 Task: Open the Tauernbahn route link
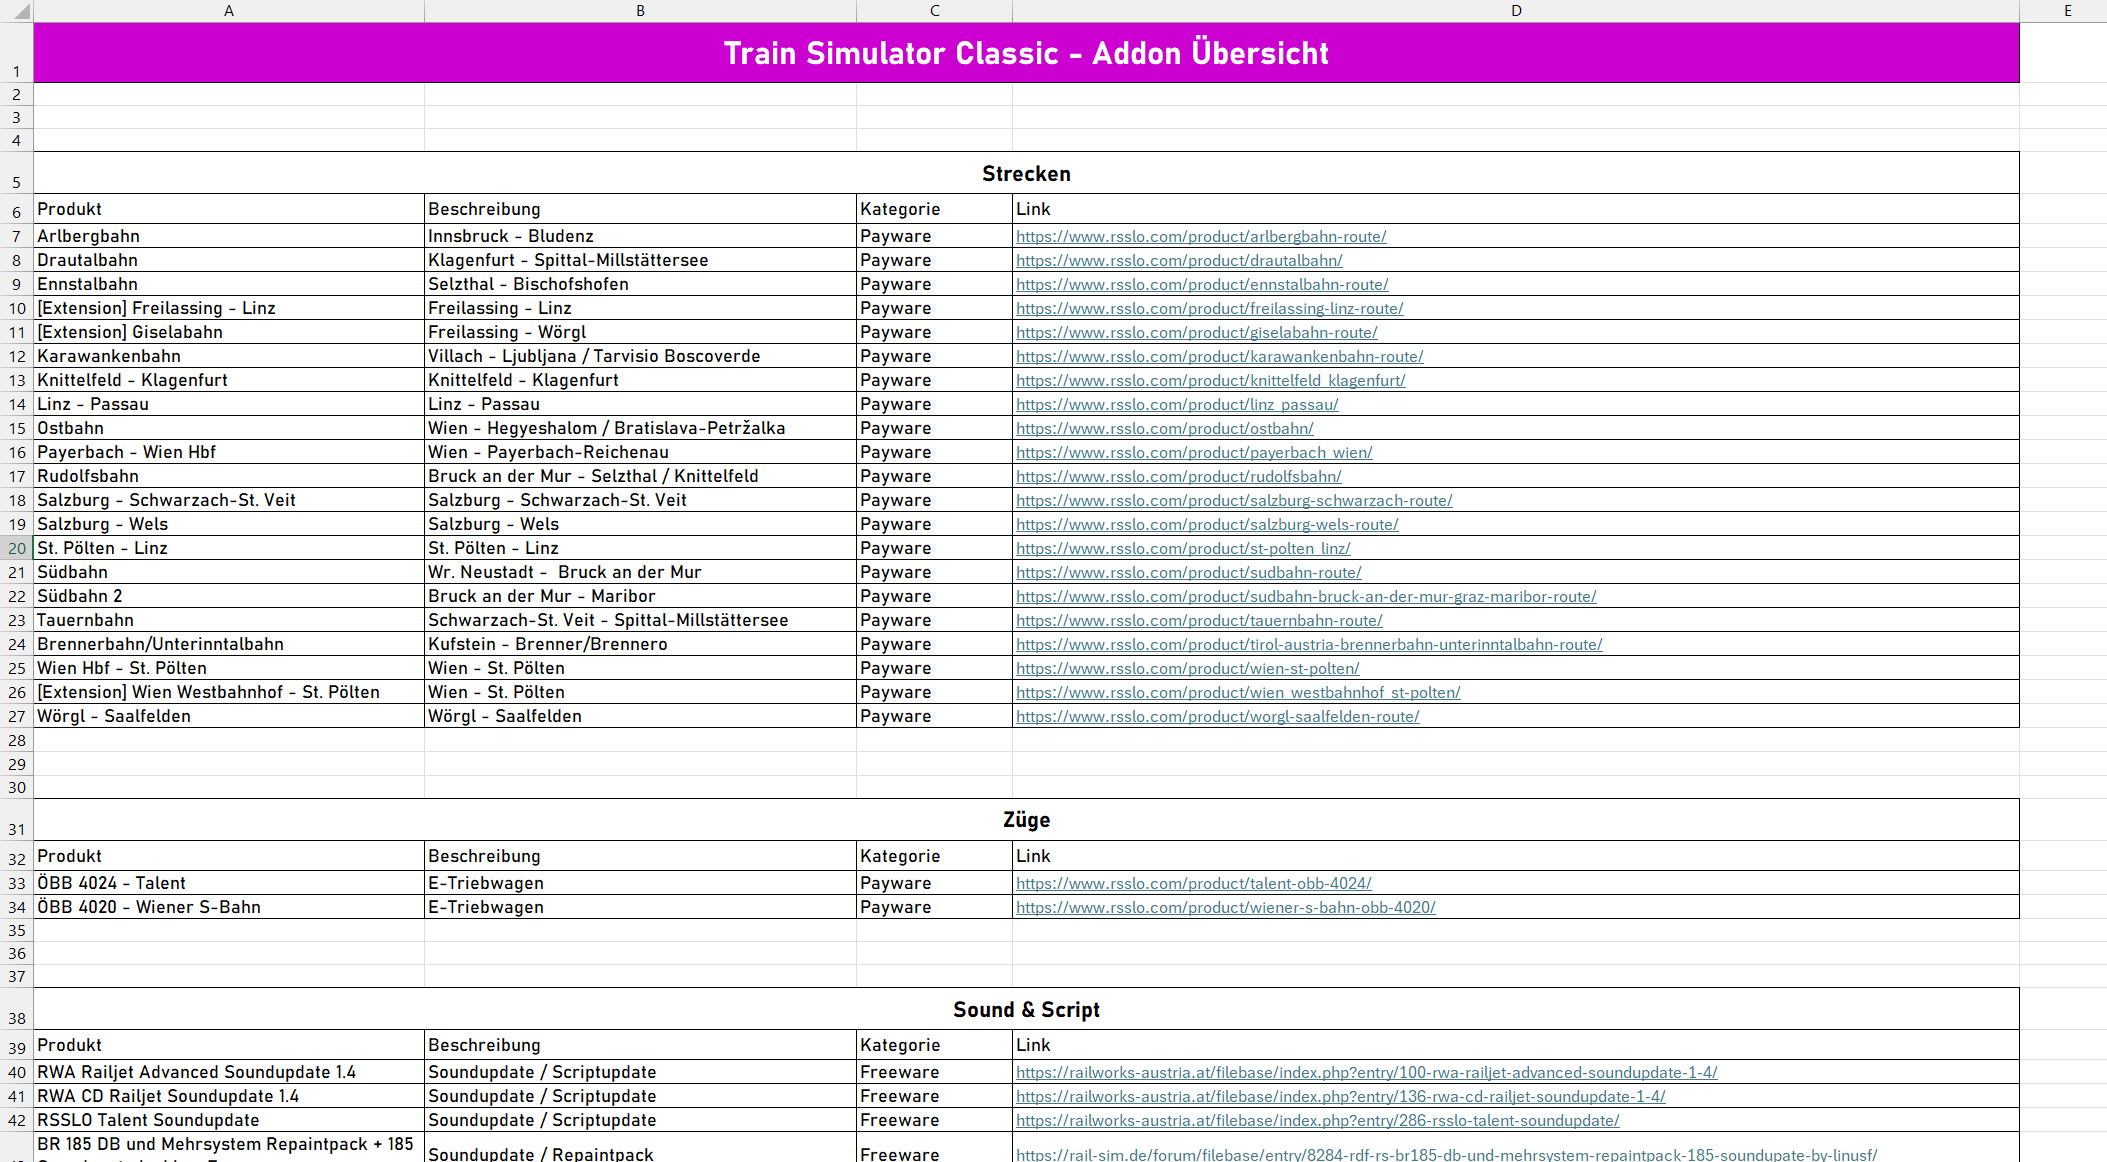point(1199,621)
